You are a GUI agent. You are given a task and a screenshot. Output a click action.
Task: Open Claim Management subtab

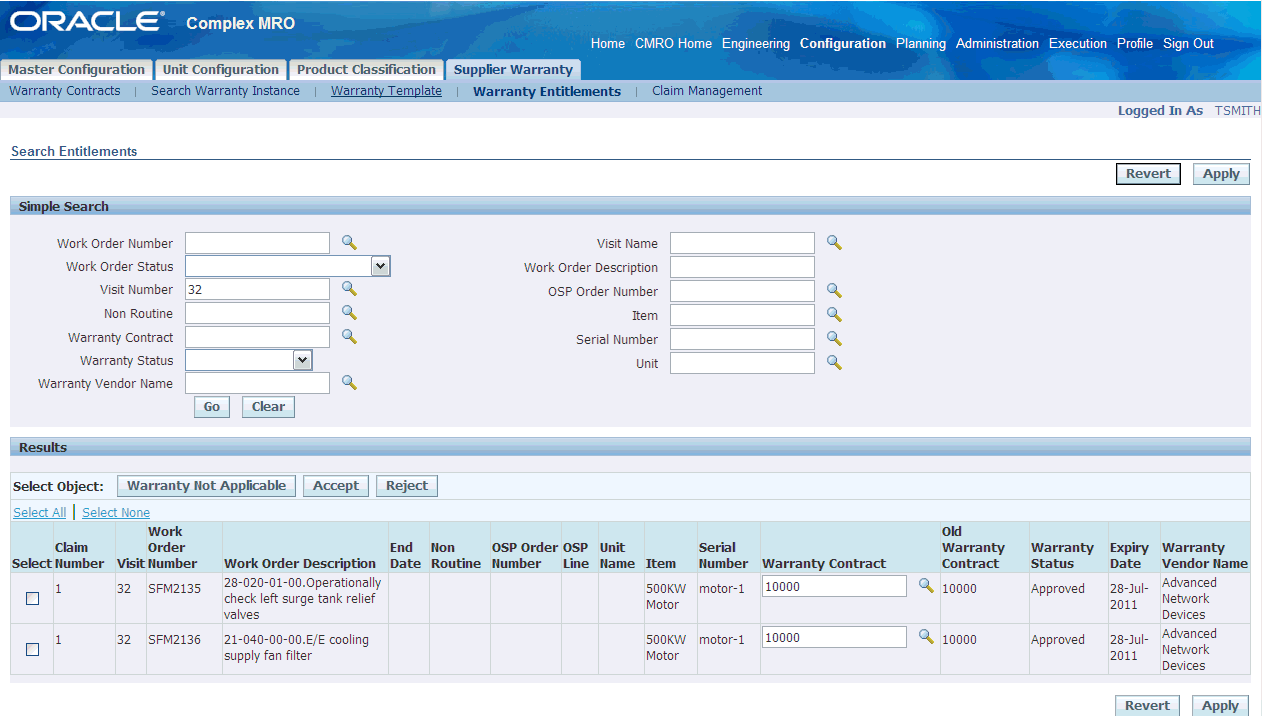point(707,91)
